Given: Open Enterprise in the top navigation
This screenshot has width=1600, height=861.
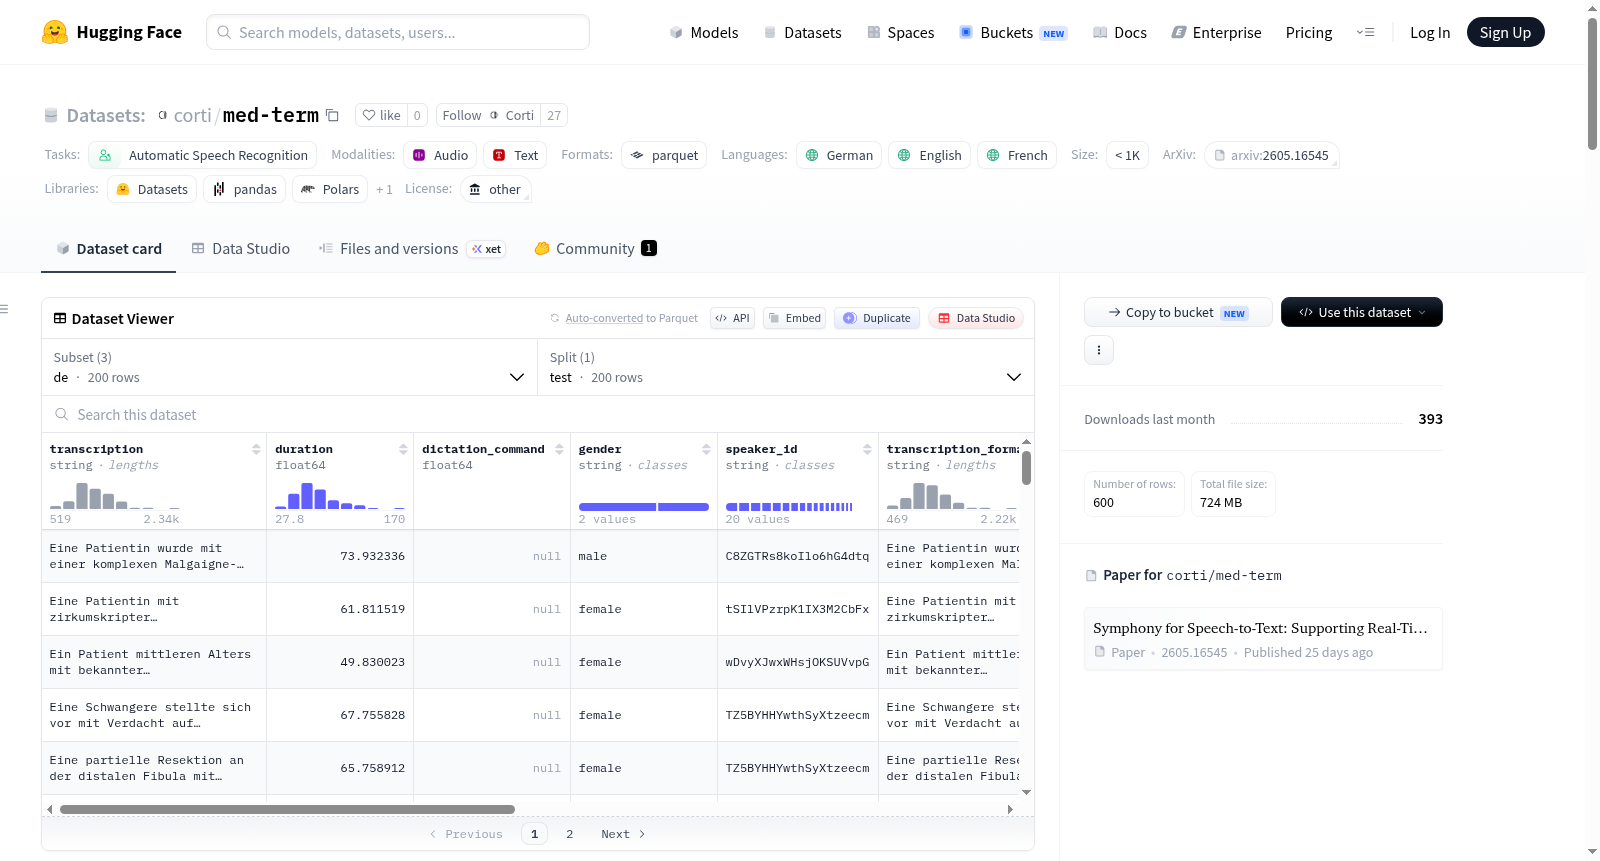Looking at the screenshot, I should pyautogui.click(x=1216, y=33).
